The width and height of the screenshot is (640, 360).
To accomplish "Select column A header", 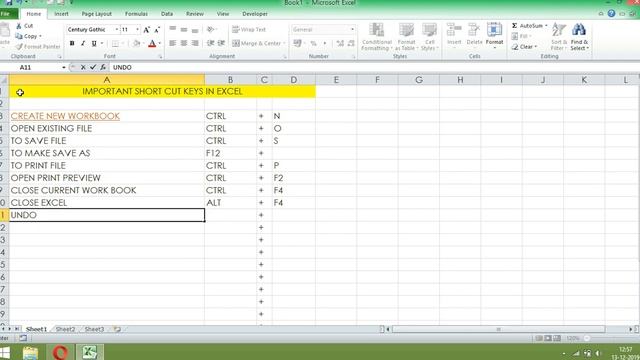I will coord(107,80).
